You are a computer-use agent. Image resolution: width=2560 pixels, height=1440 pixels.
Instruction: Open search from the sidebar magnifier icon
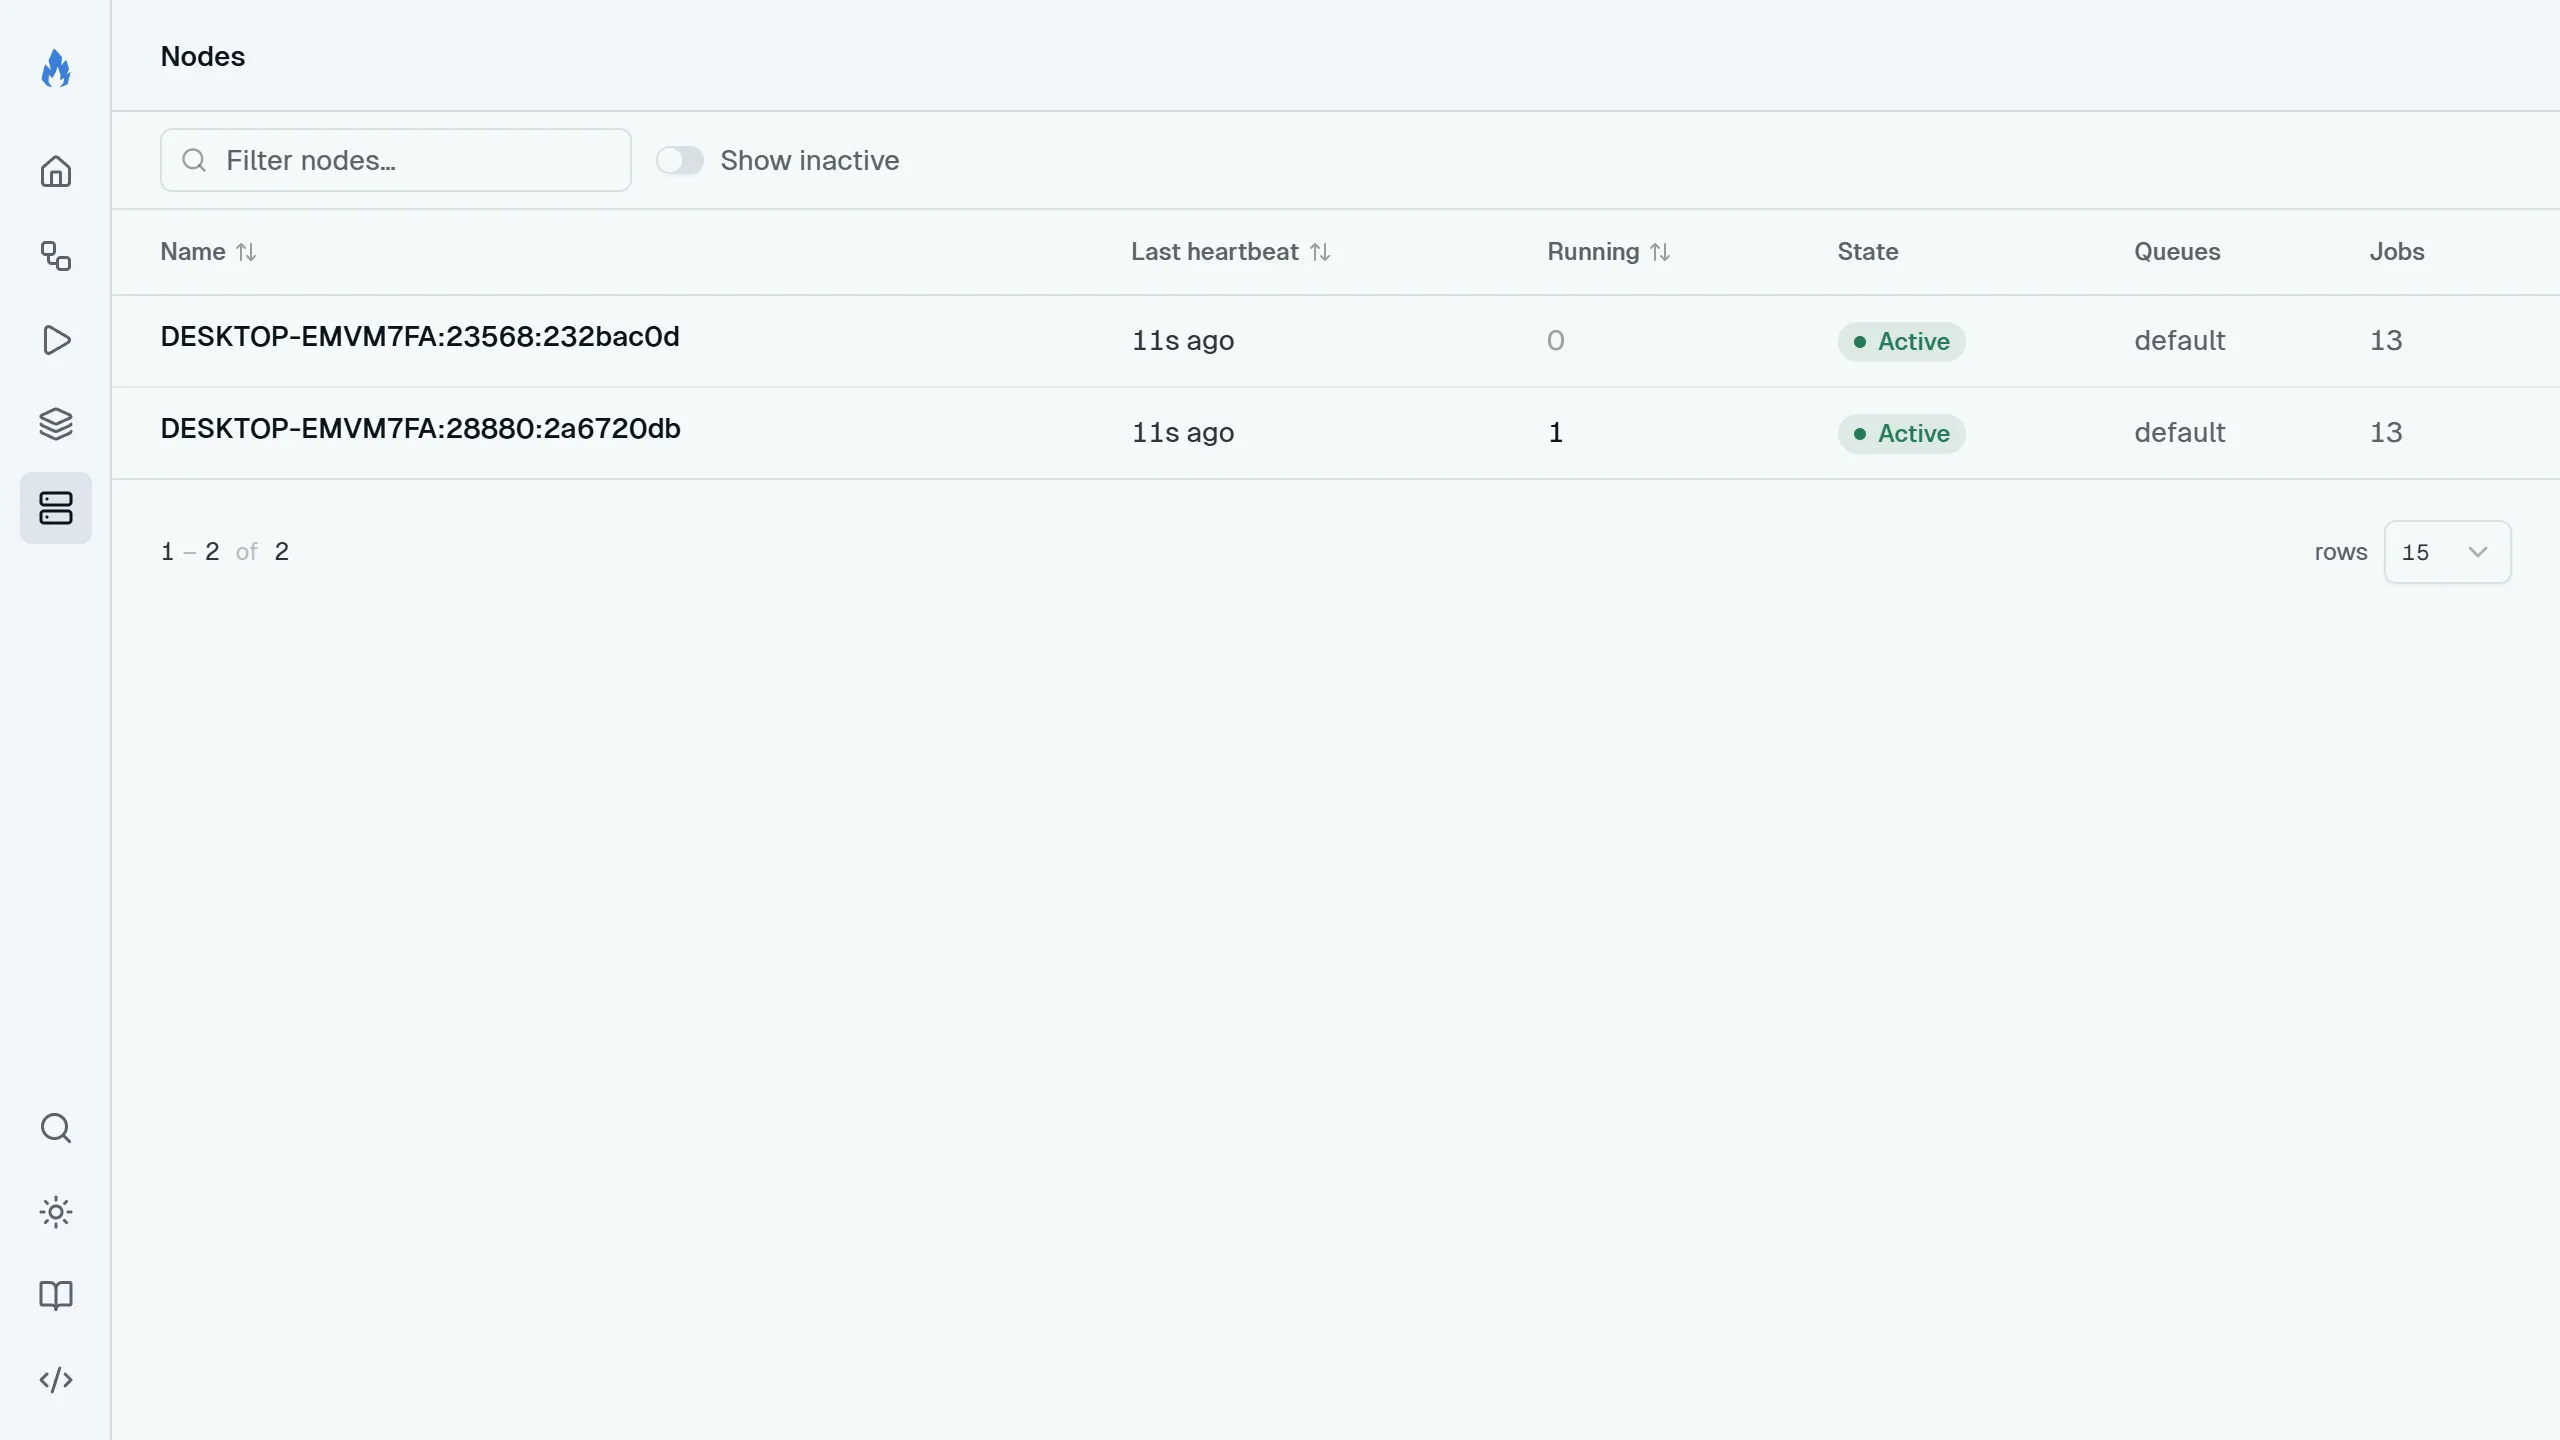[56, 1128]
